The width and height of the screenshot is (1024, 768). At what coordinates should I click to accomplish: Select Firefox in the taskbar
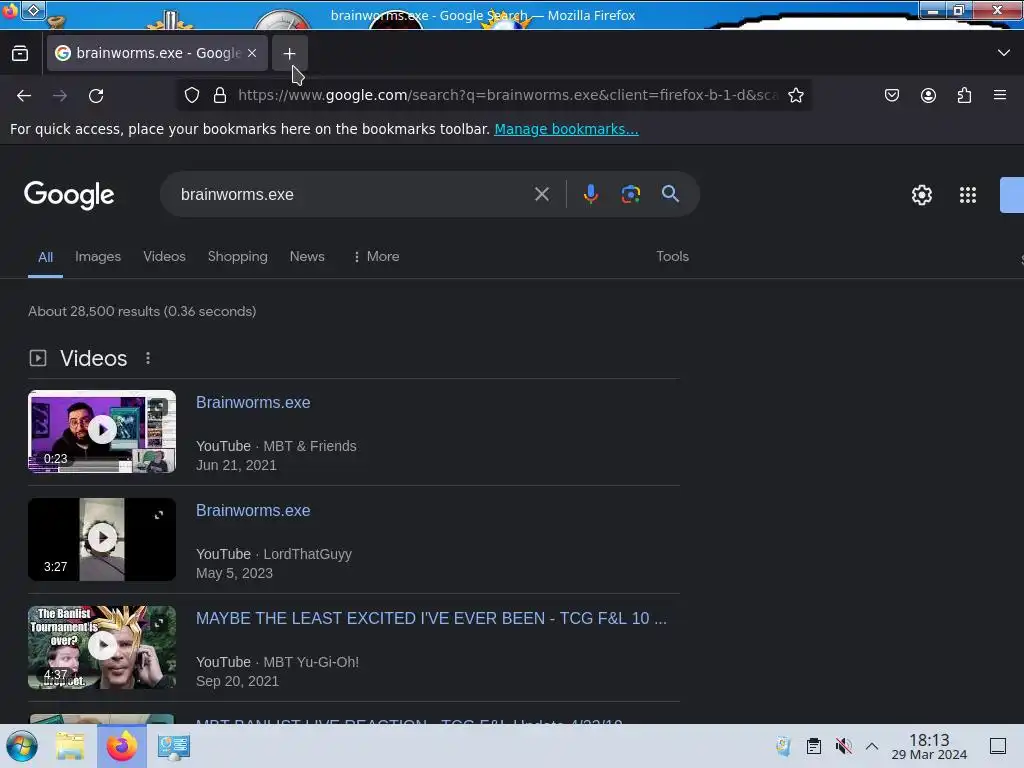121,746
